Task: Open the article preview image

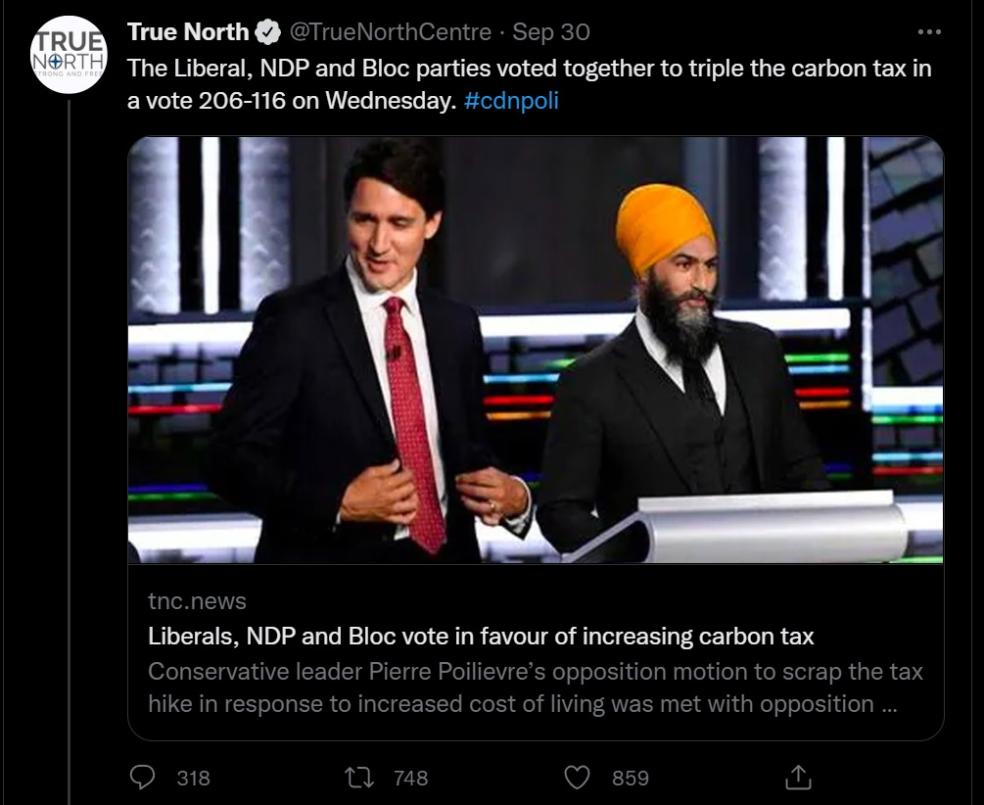Action: [x=535, y=350]
